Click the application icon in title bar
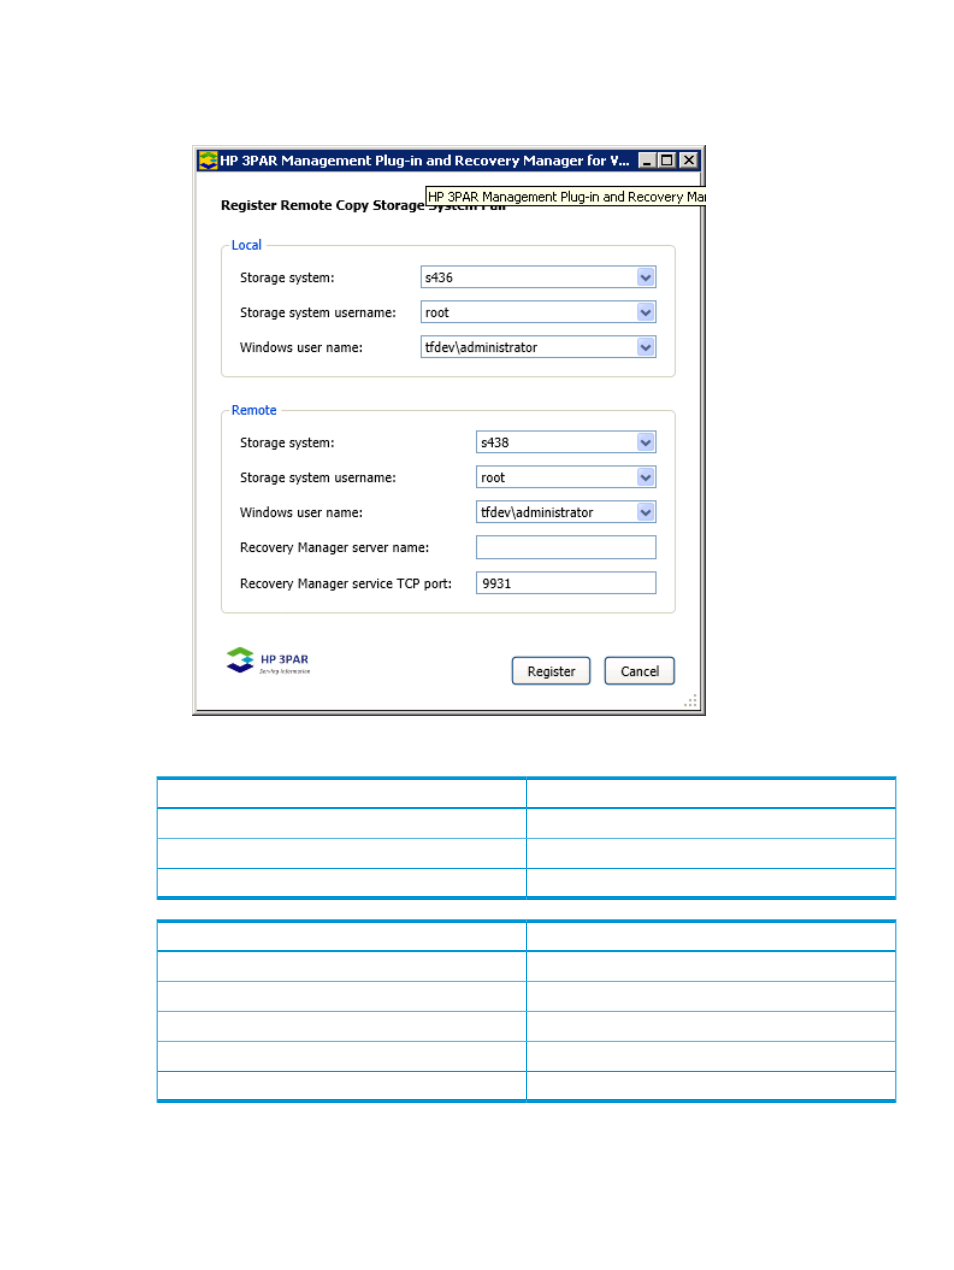The image size is (954, 1270). pyautogui.click(x=208, y=160)
